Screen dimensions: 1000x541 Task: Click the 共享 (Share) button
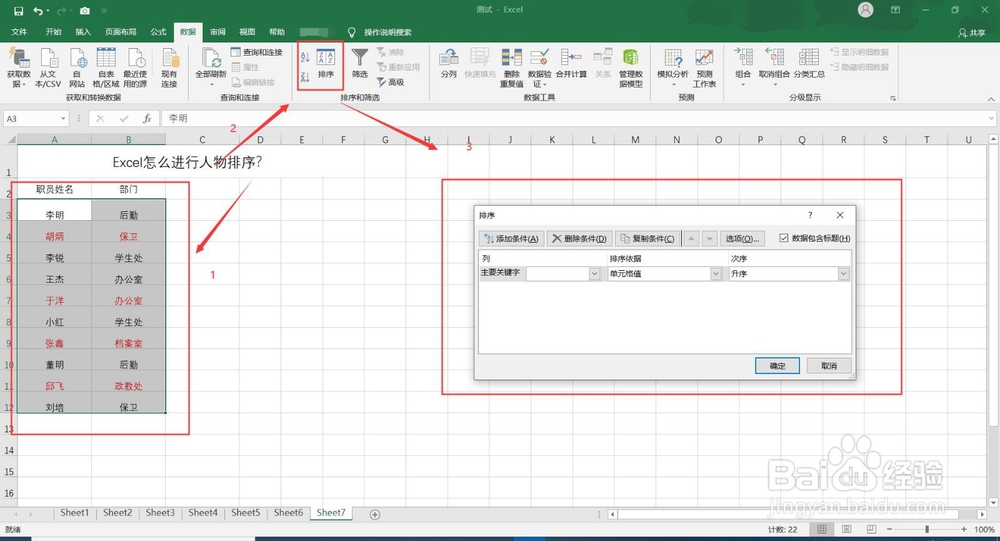(x=972, y=33)
